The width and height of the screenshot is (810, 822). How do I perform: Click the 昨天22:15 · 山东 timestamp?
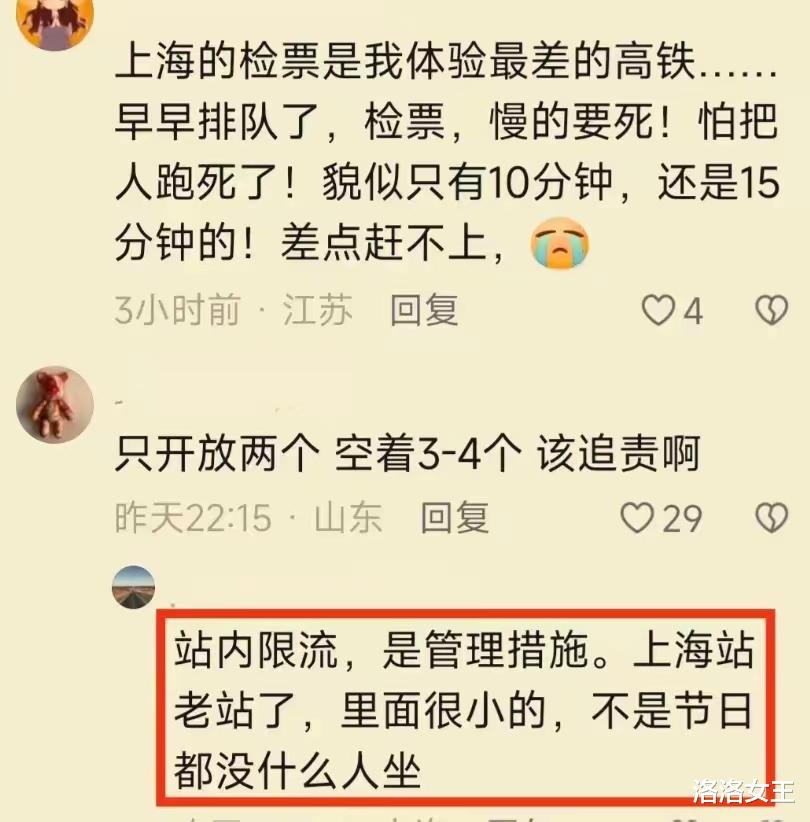coord(248,518)
